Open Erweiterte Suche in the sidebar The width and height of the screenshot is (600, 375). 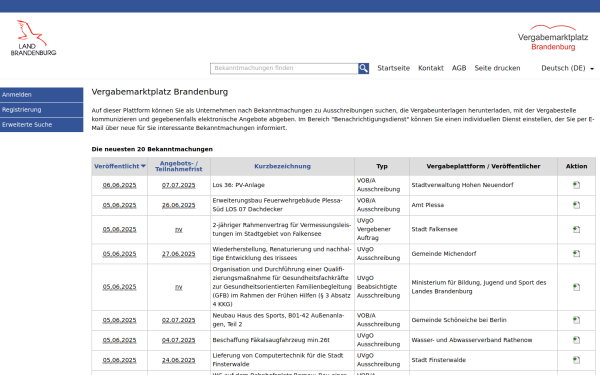41,125
